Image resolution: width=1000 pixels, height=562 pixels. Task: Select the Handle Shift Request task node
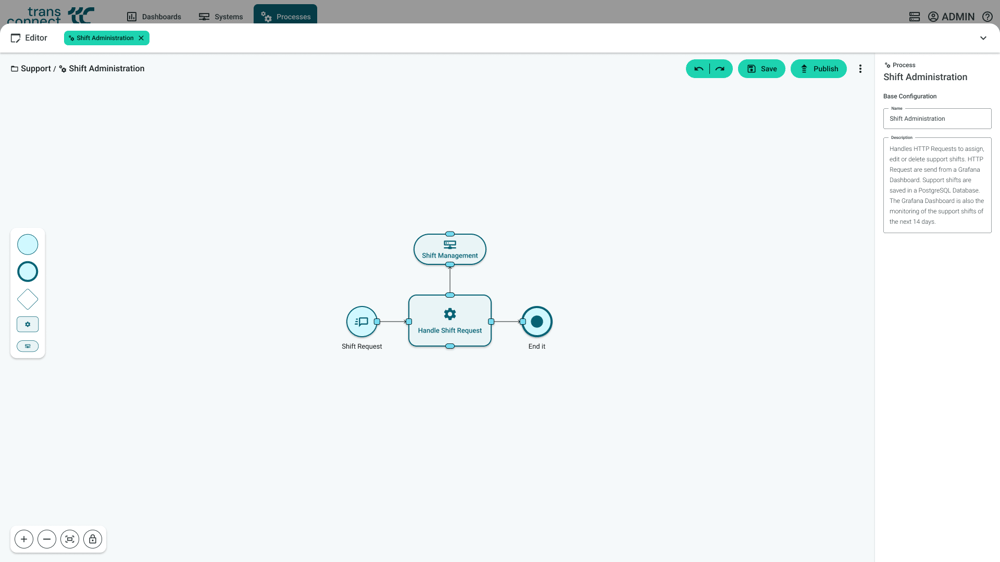click(450, 321)
